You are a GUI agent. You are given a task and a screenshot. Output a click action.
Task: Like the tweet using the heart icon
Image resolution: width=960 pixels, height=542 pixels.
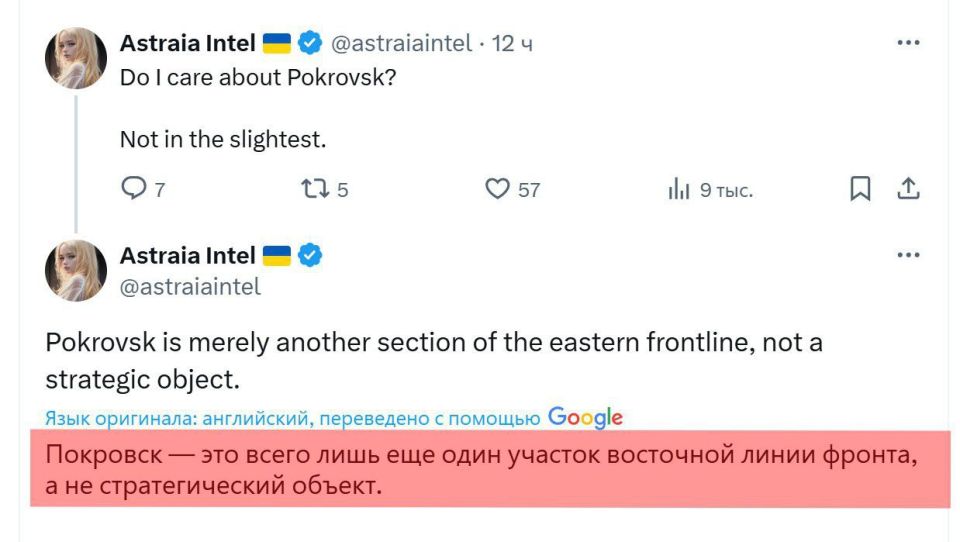point(497,189)
